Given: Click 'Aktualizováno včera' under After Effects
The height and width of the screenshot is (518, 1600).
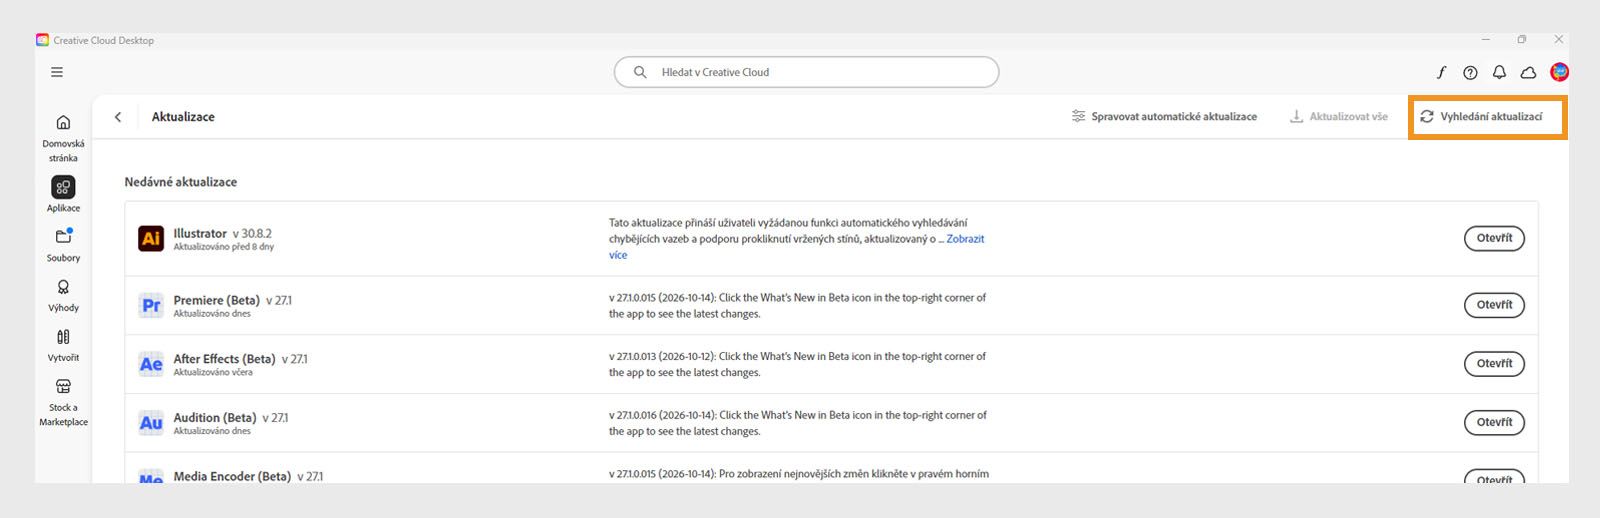Looking at the screenshot, I should pyautogui.click(x=213, y=372).
